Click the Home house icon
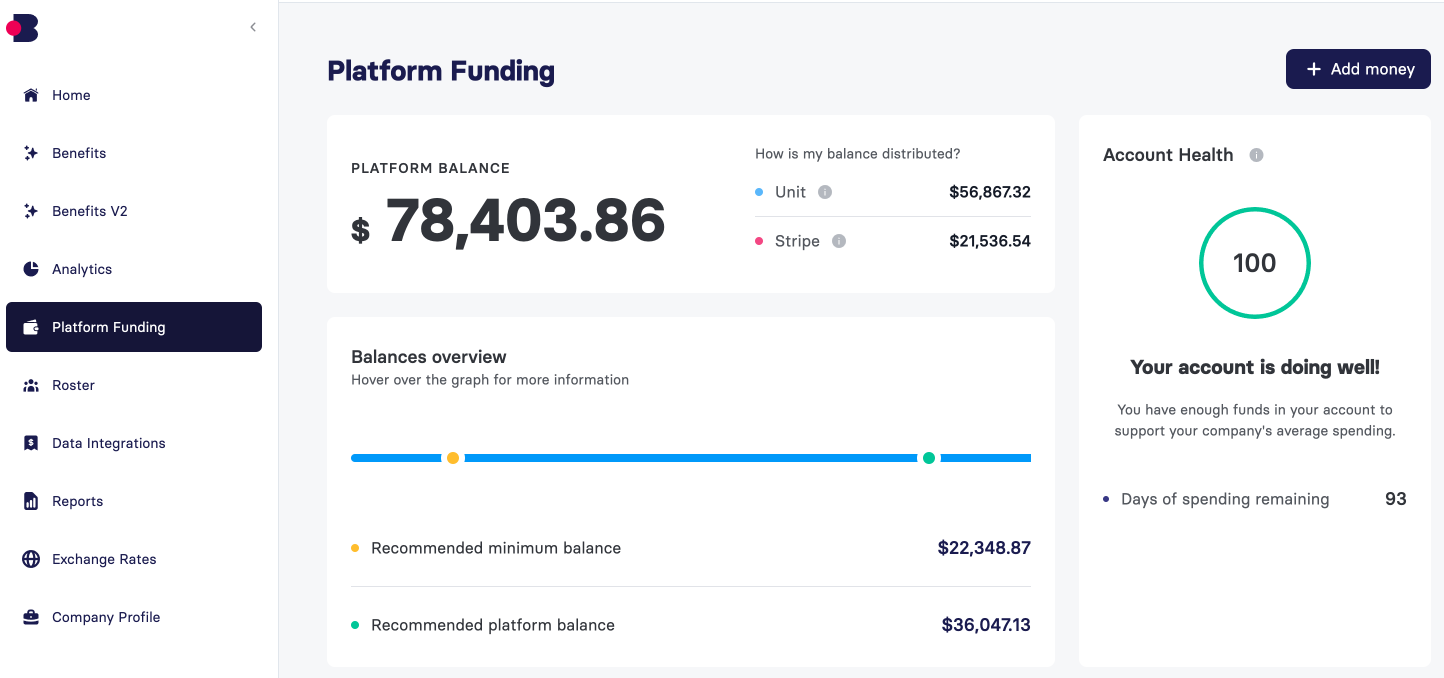The height and width of the screenshot is (678, 1444). point(31,95)
